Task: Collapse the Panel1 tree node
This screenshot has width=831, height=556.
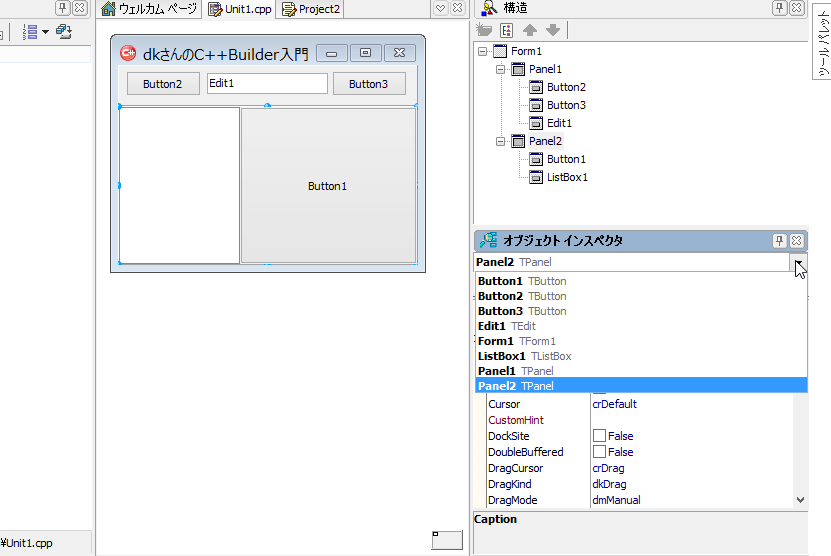Action: 501,69
